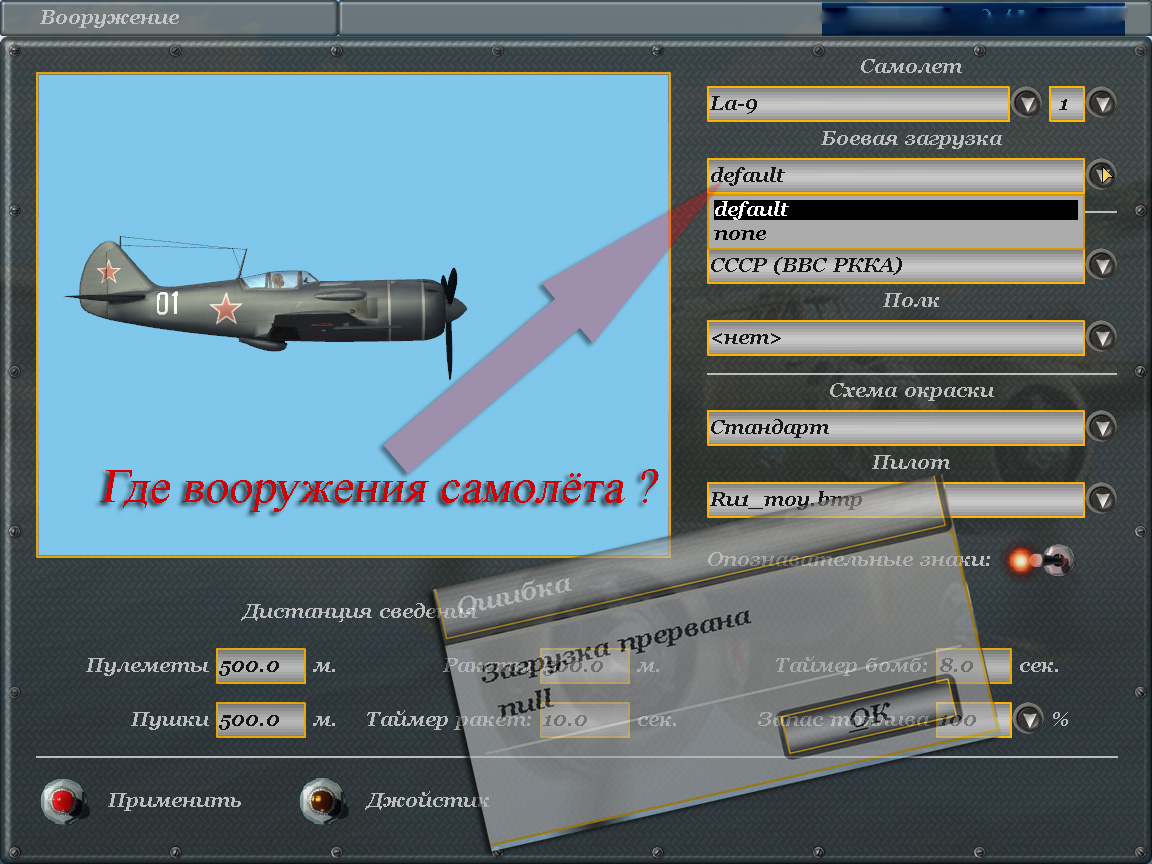Click the Запас топлива value field
The image size is (1152, 864).
tap(974, 719)
